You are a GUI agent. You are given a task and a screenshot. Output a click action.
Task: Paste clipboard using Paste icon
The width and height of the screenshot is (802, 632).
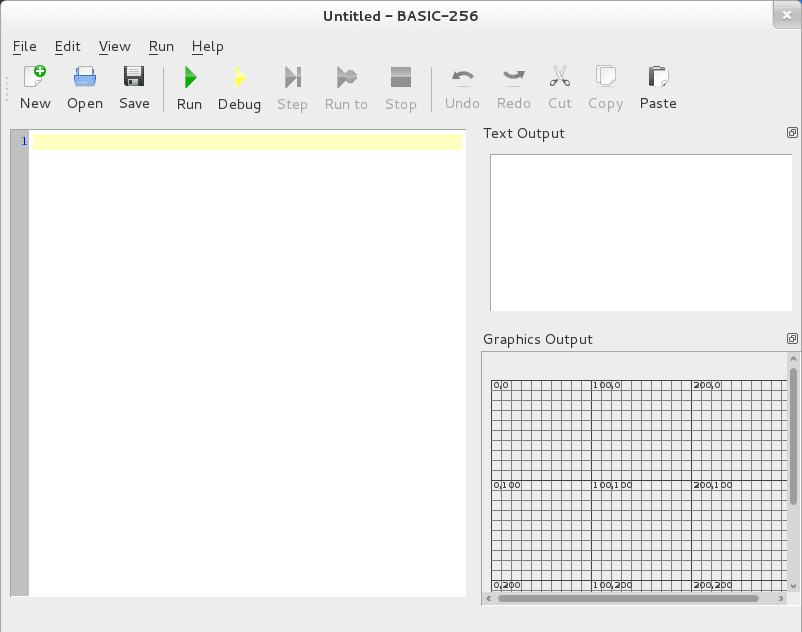658,87
